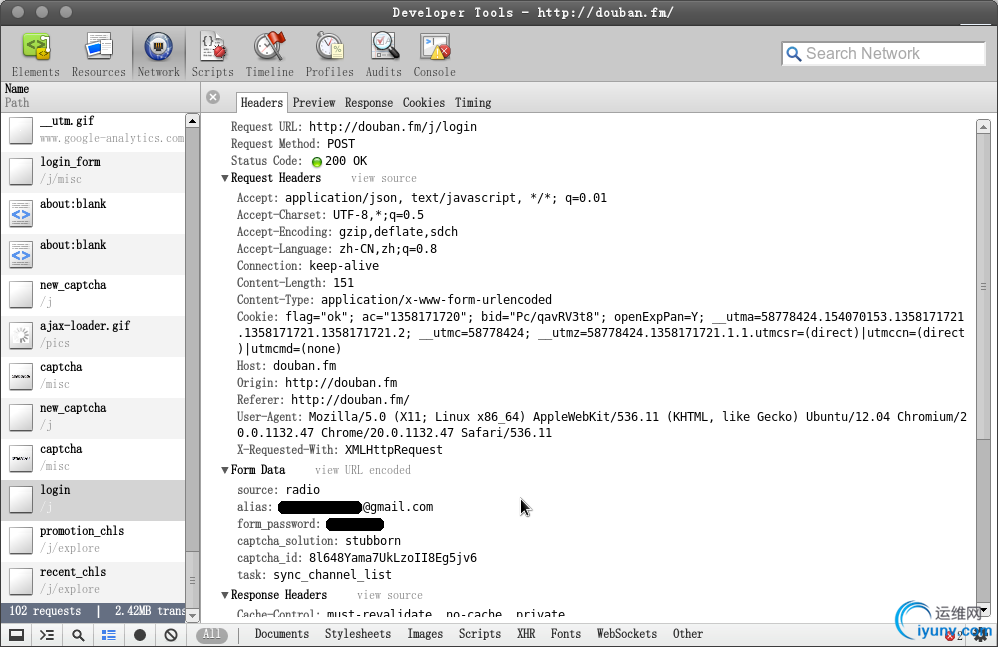Image resolution: width=998 pixels, height=647 pixels.
Task: Collapse the Request Headers section
Action: point(225,178)
